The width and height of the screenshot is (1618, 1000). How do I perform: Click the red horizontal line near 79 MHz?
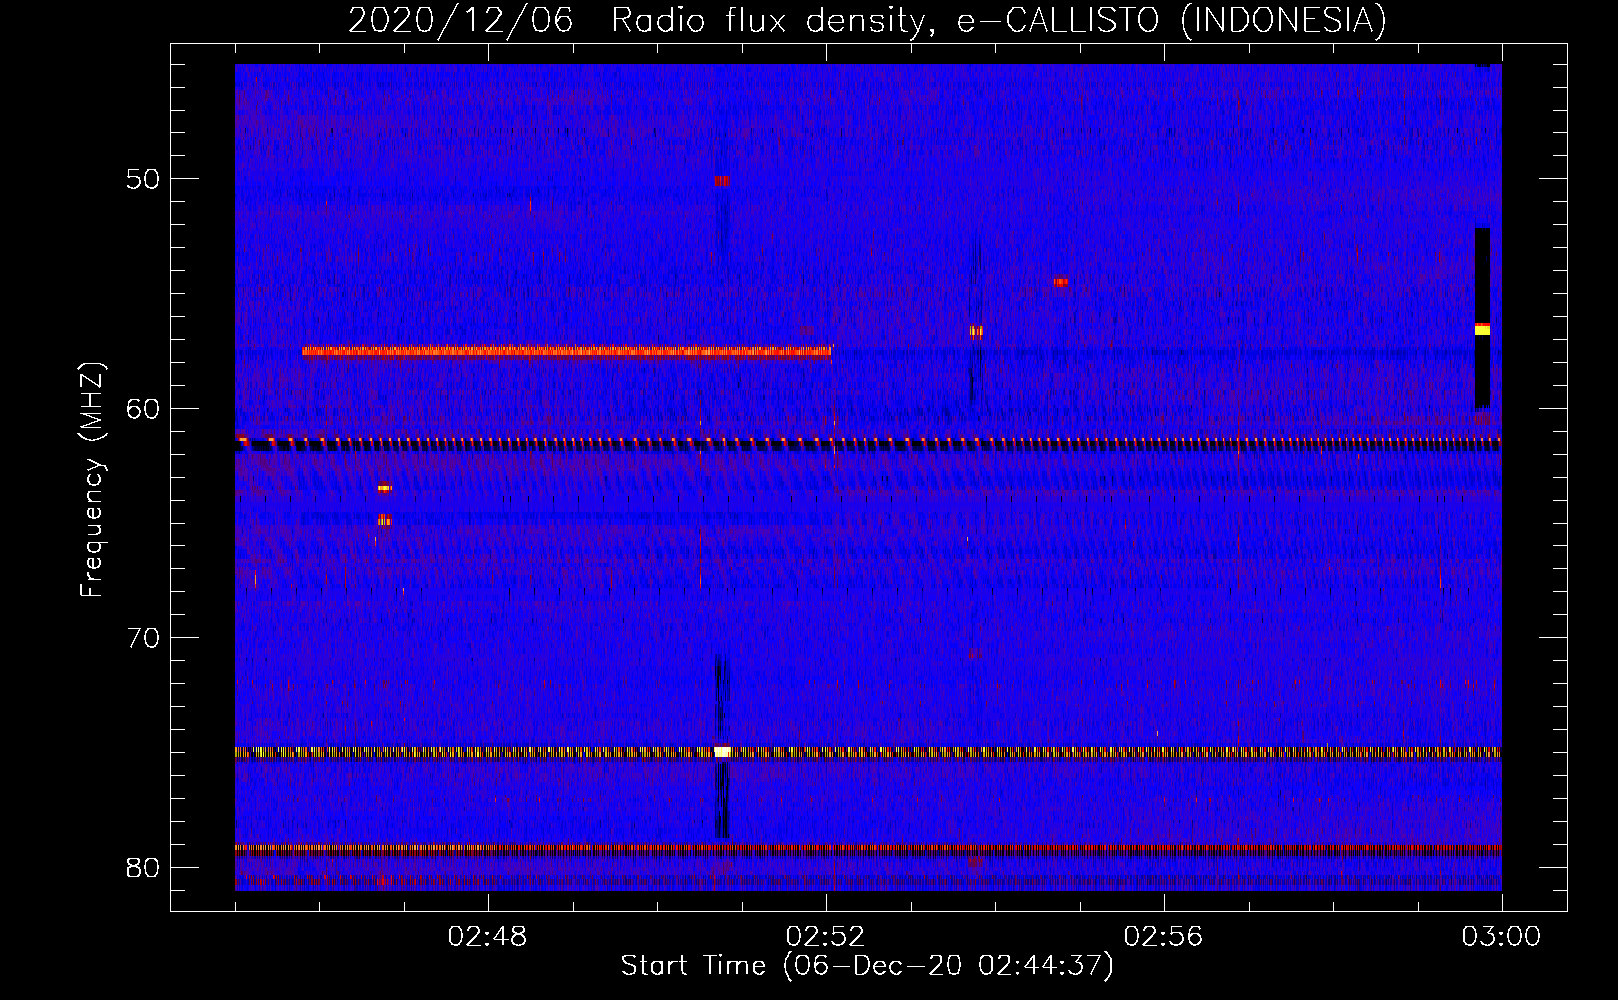(x=868, y=848)
